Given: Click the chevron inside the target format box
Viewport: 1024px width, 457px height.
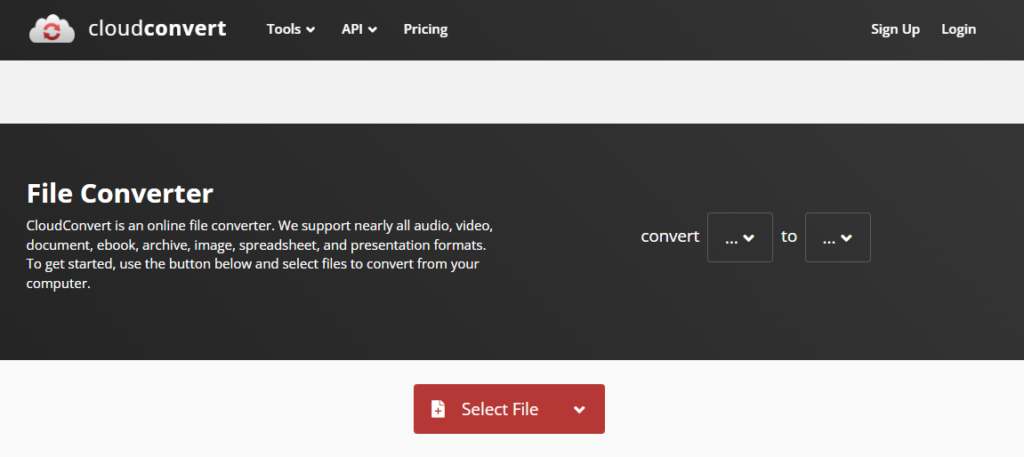Looking at the screenshot, I should click(846, 238).
